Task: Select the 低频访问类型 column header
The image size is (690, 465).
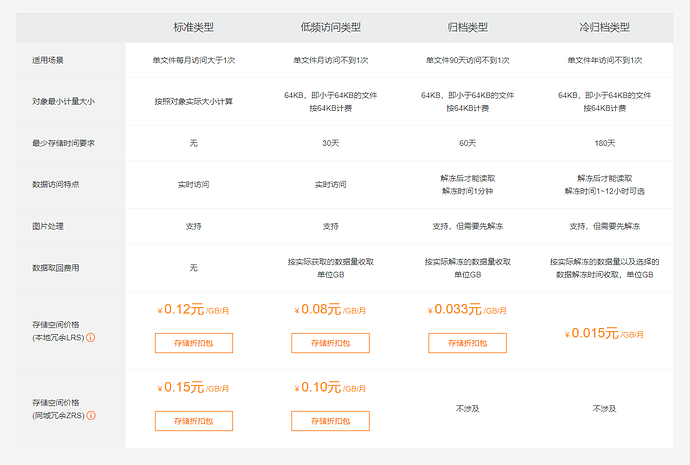Action: [330, 27]
